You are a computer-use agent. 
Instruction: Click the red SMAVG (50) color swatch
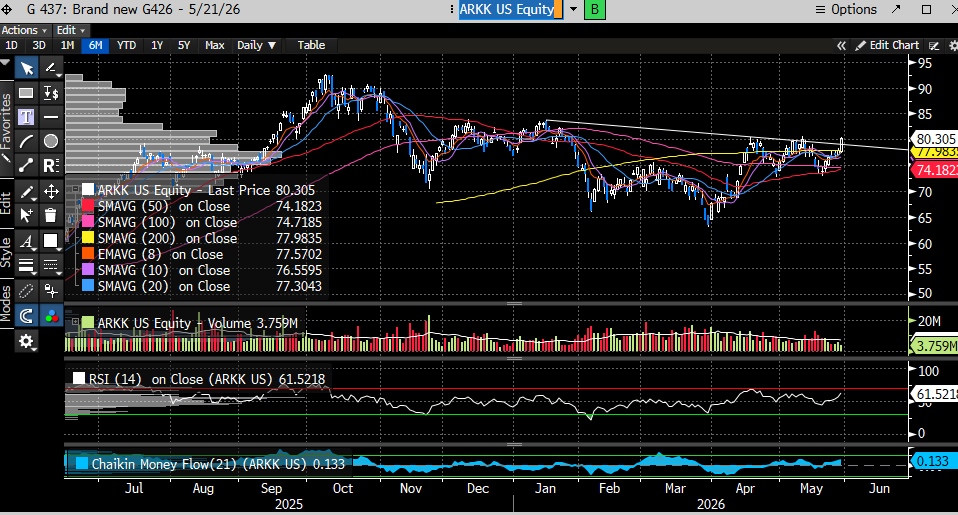click(x=88, y=206)
